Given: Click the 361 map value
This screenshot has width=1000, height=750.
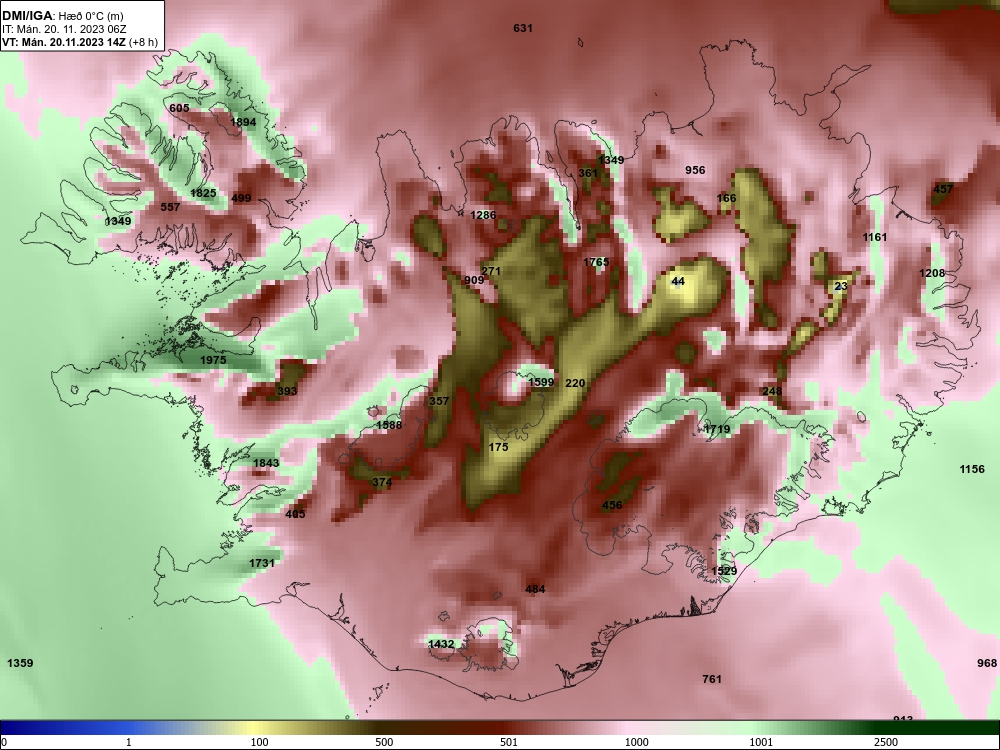Looking at the screenshot, I should point(588,173).
